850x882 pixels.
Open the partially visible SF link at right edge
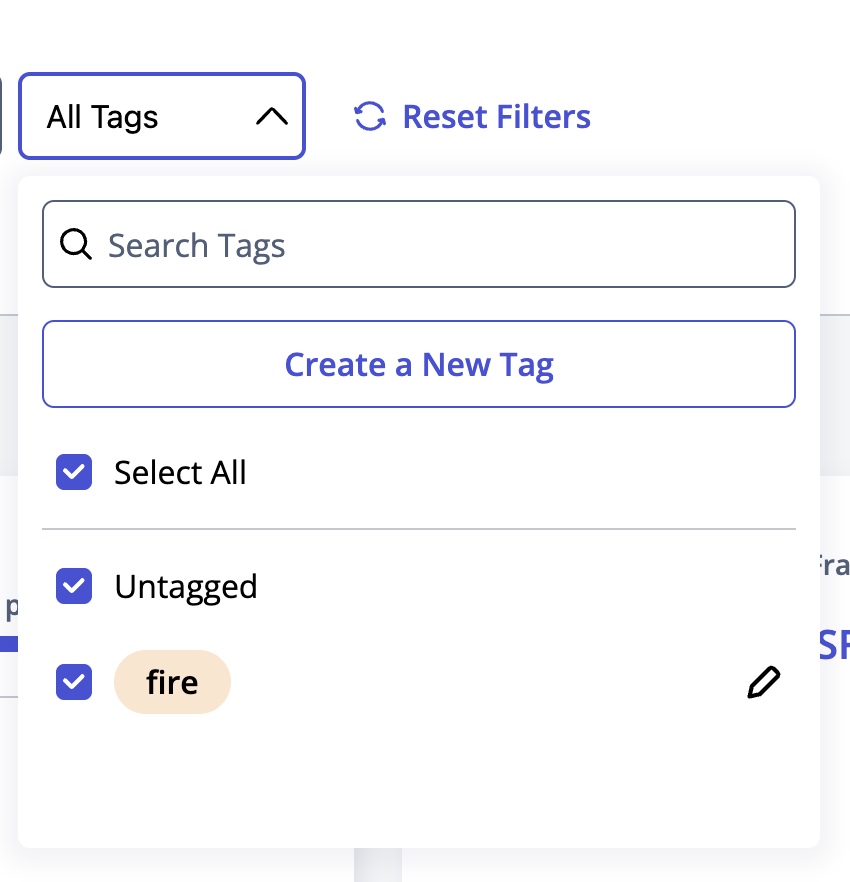tap(834, 645)
